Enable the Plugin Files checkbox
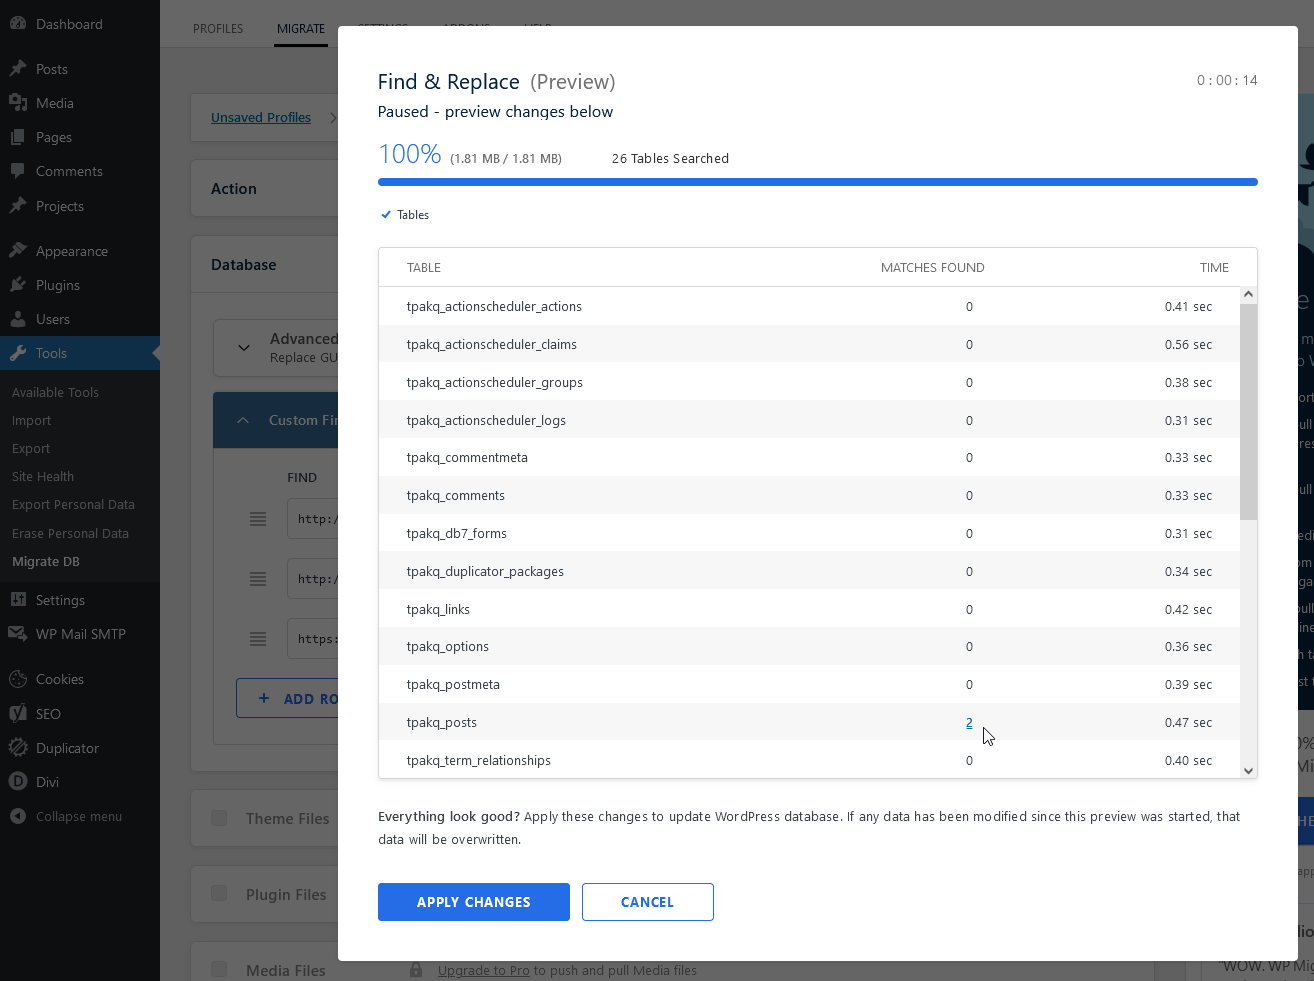This screenshot has height=981, width=1314. click(x=219, y=894)
